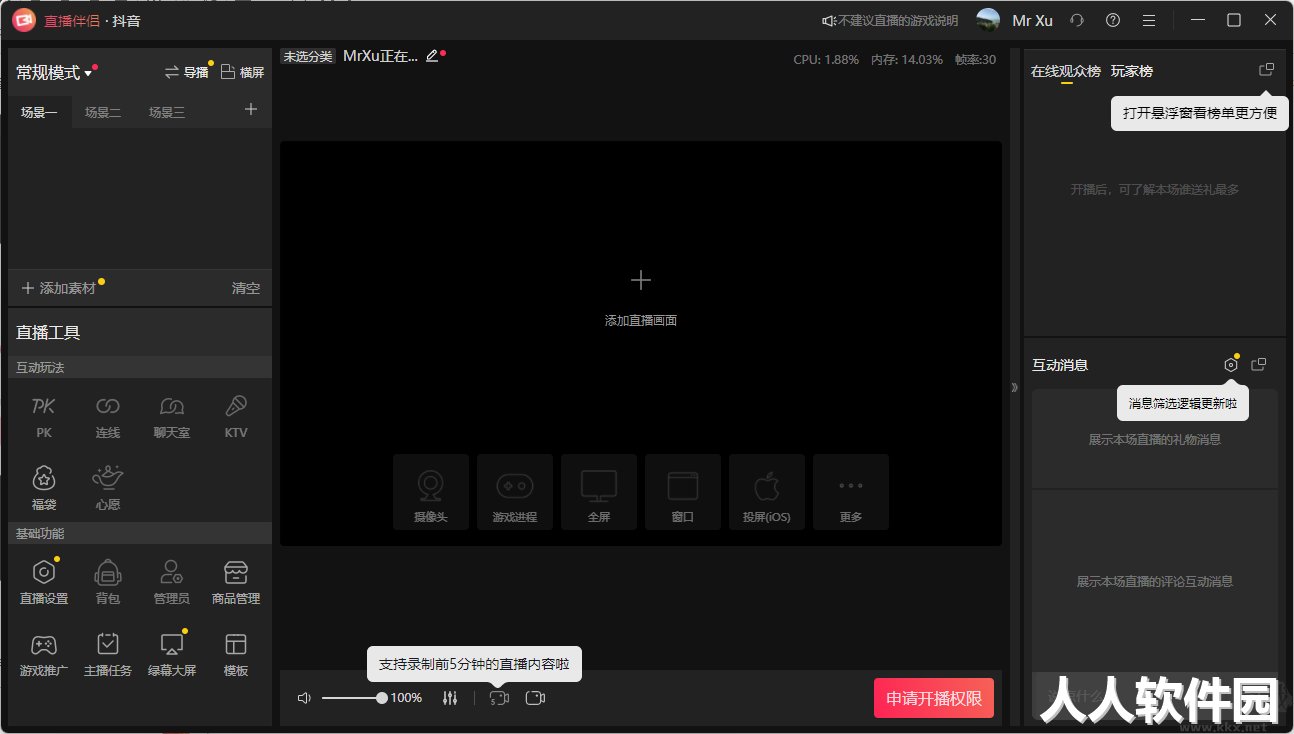
Task: Click the CPU: 1.88% readout
Action: tap(826, 60)
